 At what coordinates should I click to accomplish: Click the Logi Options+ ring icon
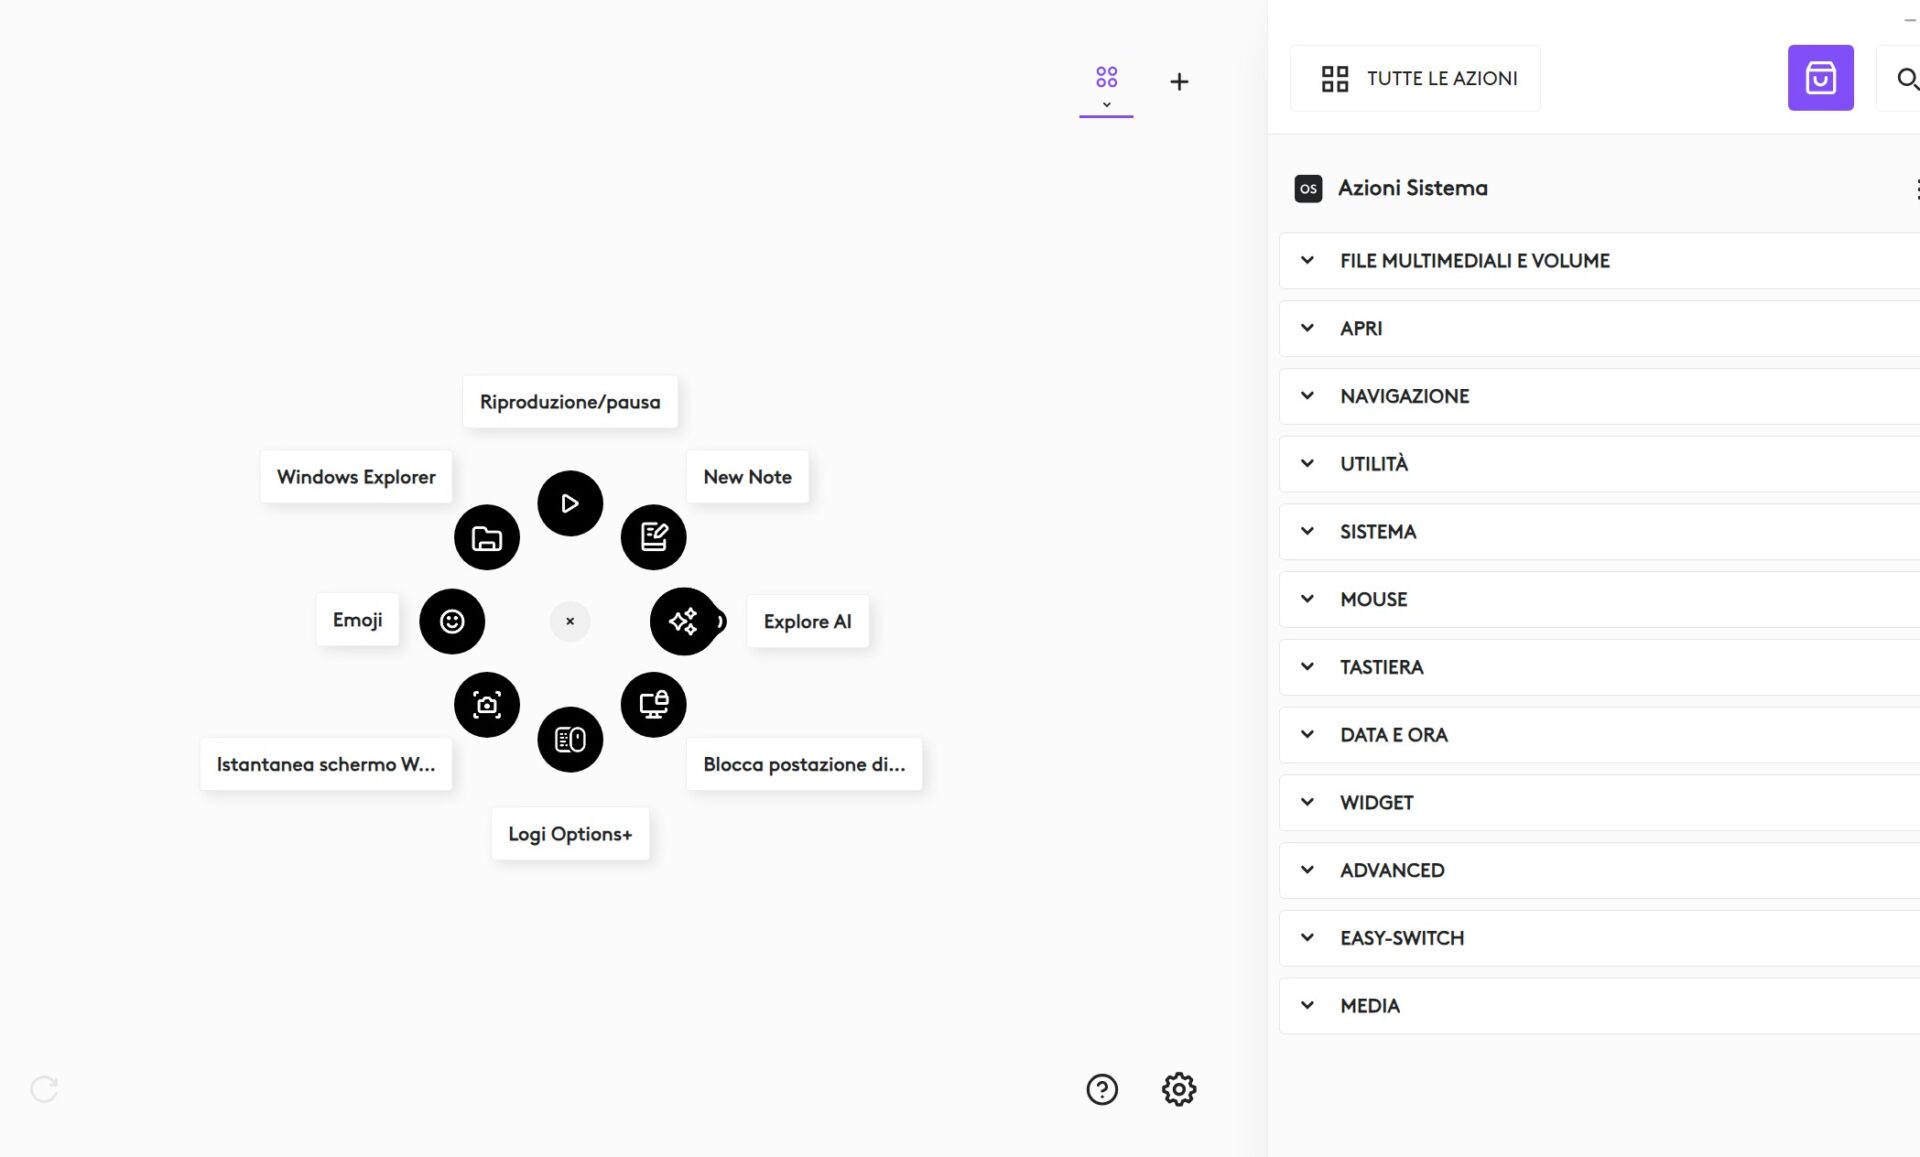click(570, 740)
